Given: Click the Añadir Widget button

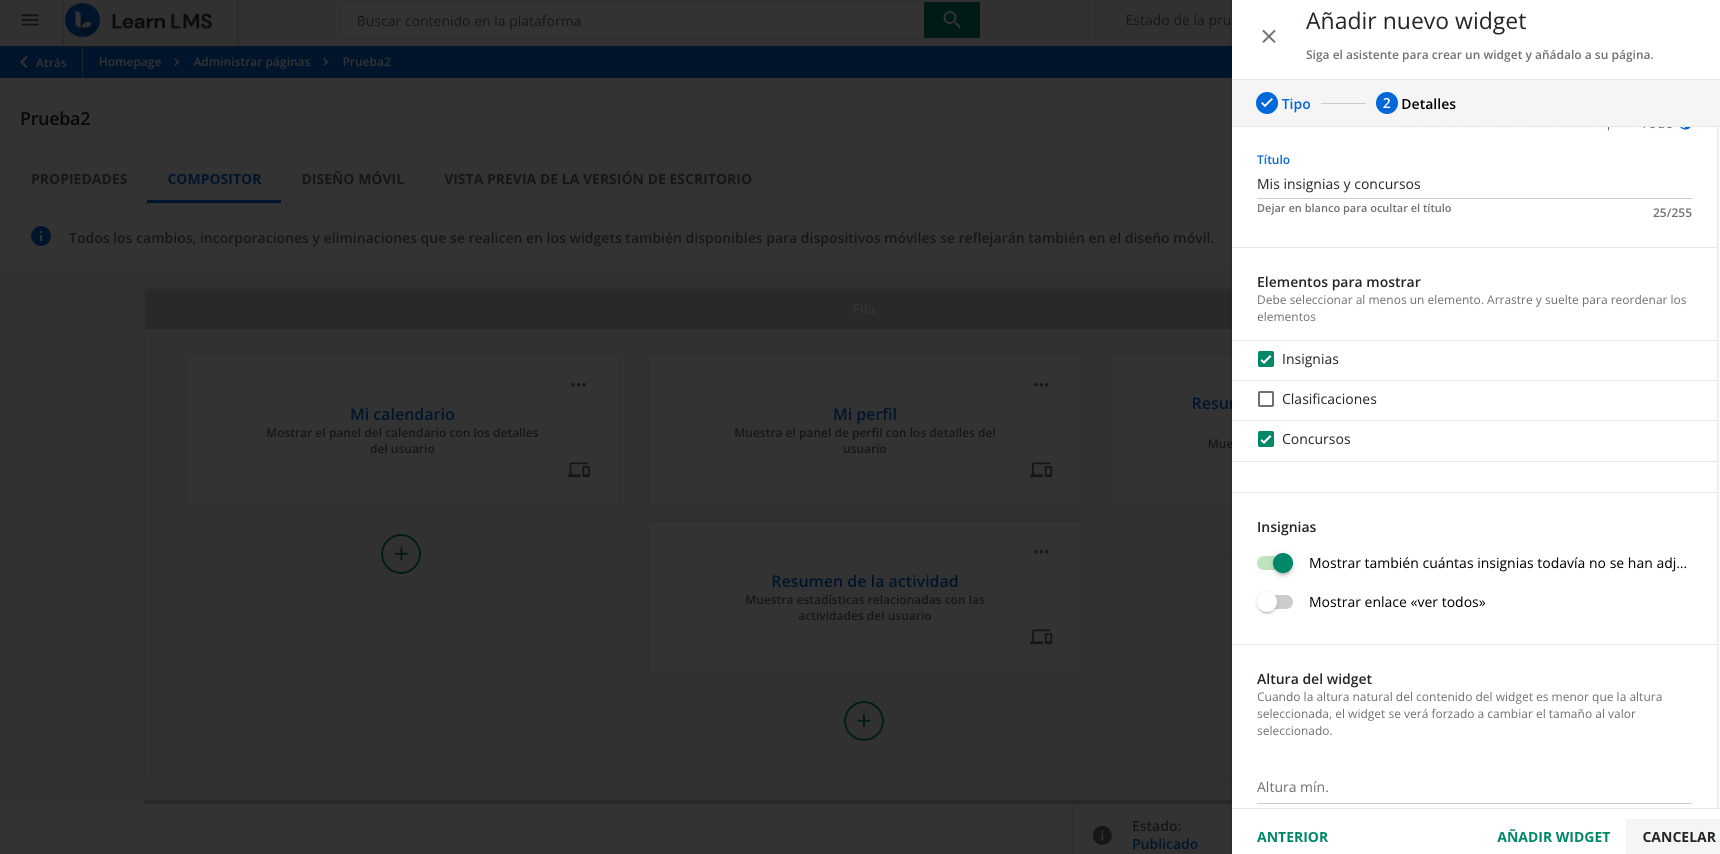Looking at the screenshot, I should (x=1553, y=837).
